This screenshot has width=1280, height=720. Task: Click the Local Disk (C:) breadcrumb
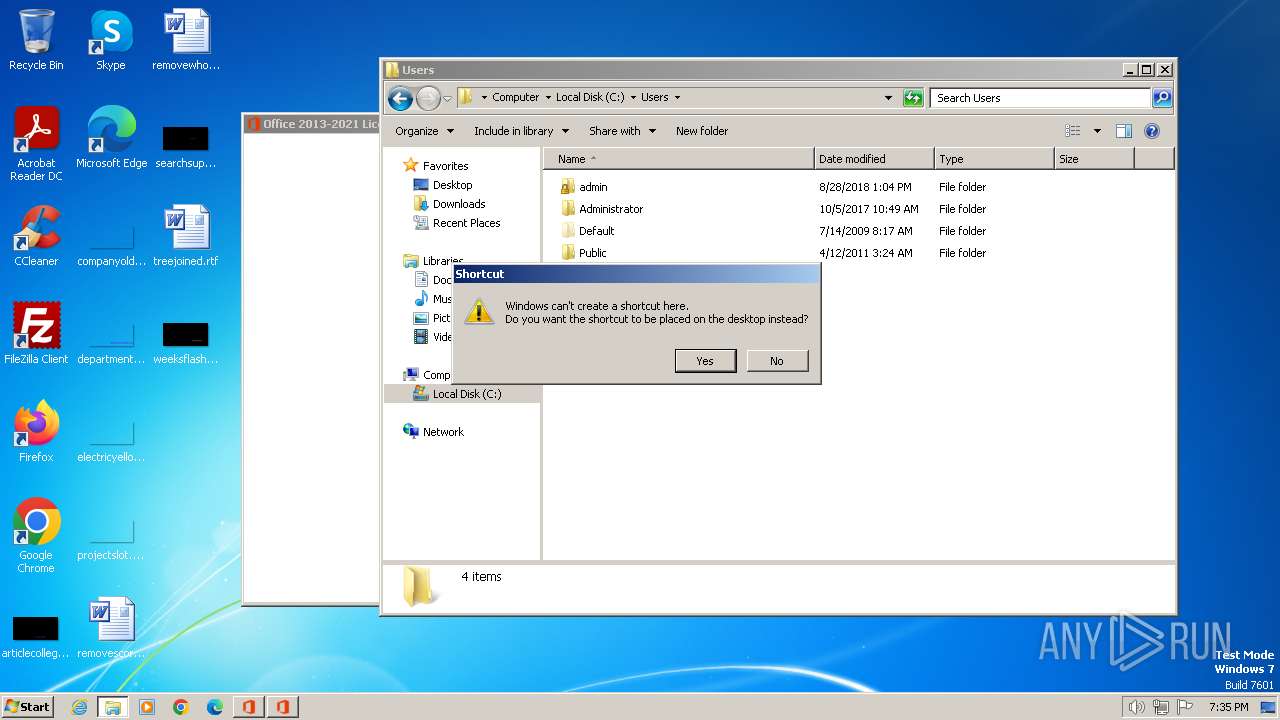[x=590, y=98]
